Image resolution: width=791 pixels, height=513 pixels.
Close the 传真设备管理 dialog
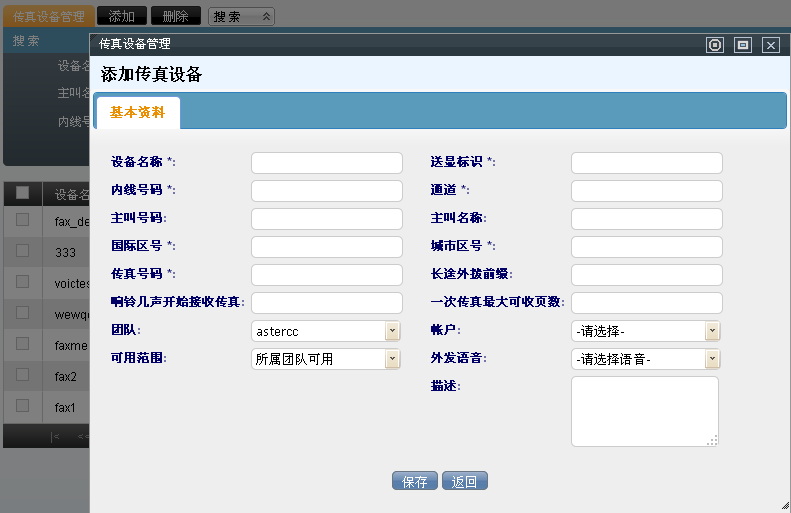(x=770, y=45)
